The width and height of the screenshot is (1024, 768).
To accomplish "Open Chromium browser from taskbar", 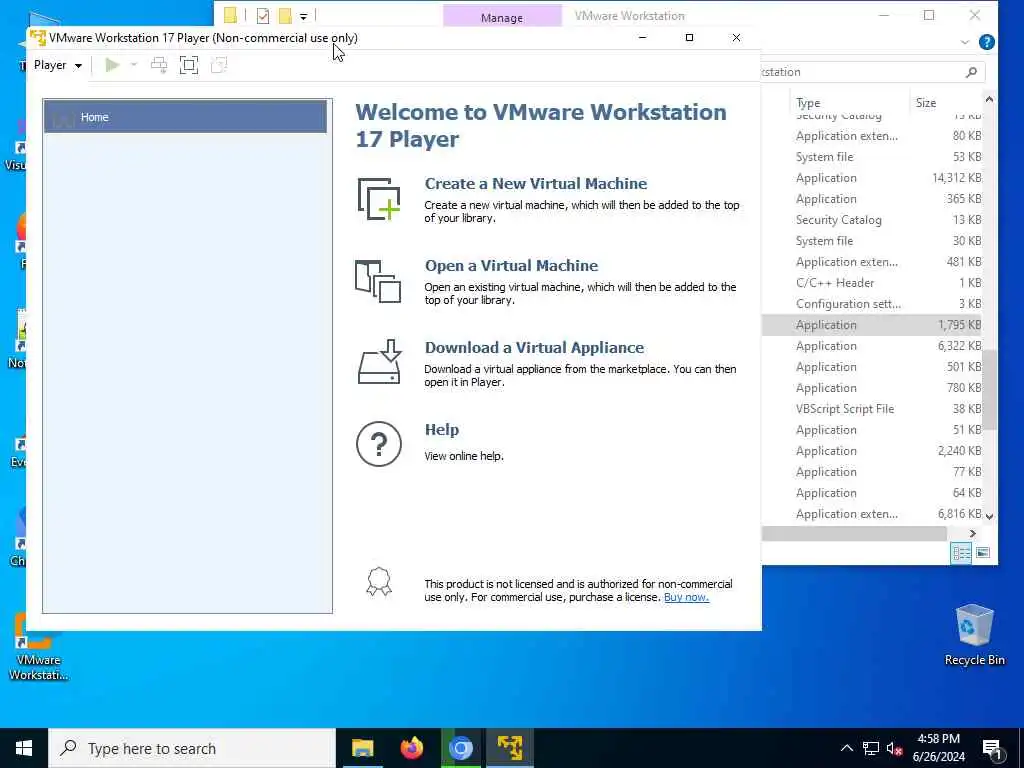I will click(x=460, y=748).
